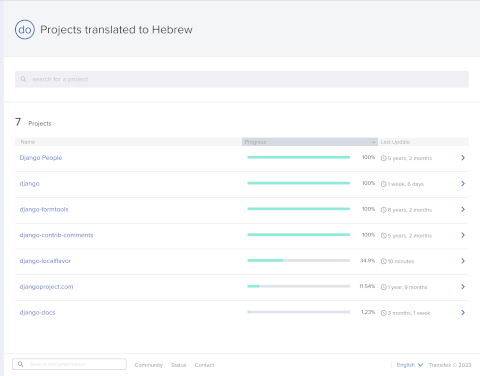
Task: Open the English language dropdown
Action: (x=410, y=365)
